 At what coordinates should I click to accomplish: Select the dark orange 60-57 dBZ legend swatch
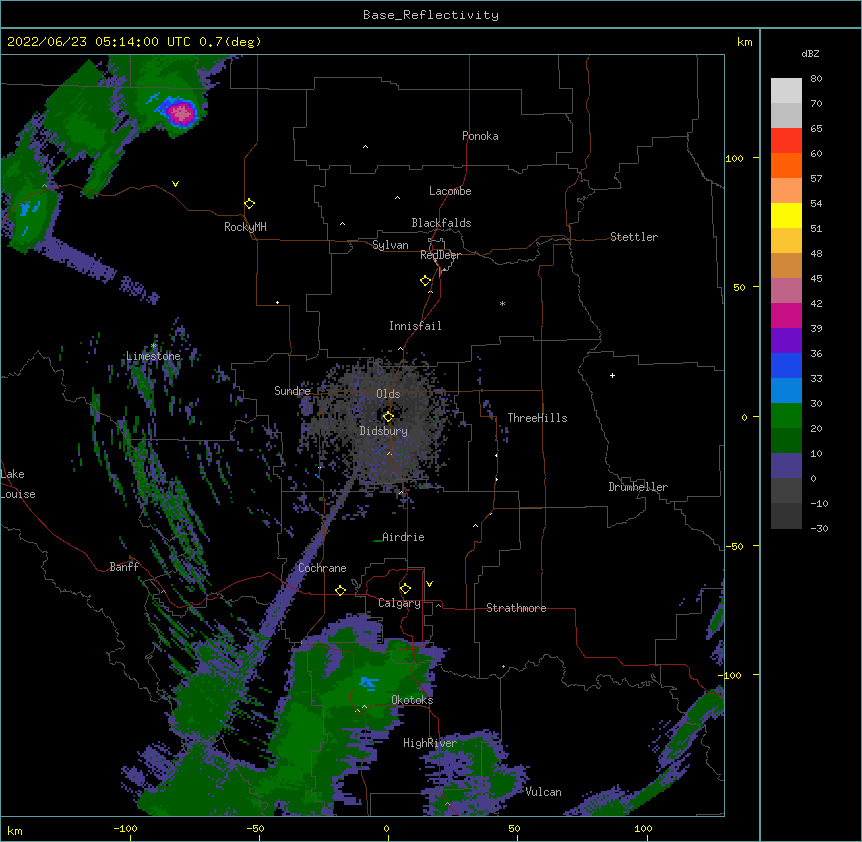(786, 165)
